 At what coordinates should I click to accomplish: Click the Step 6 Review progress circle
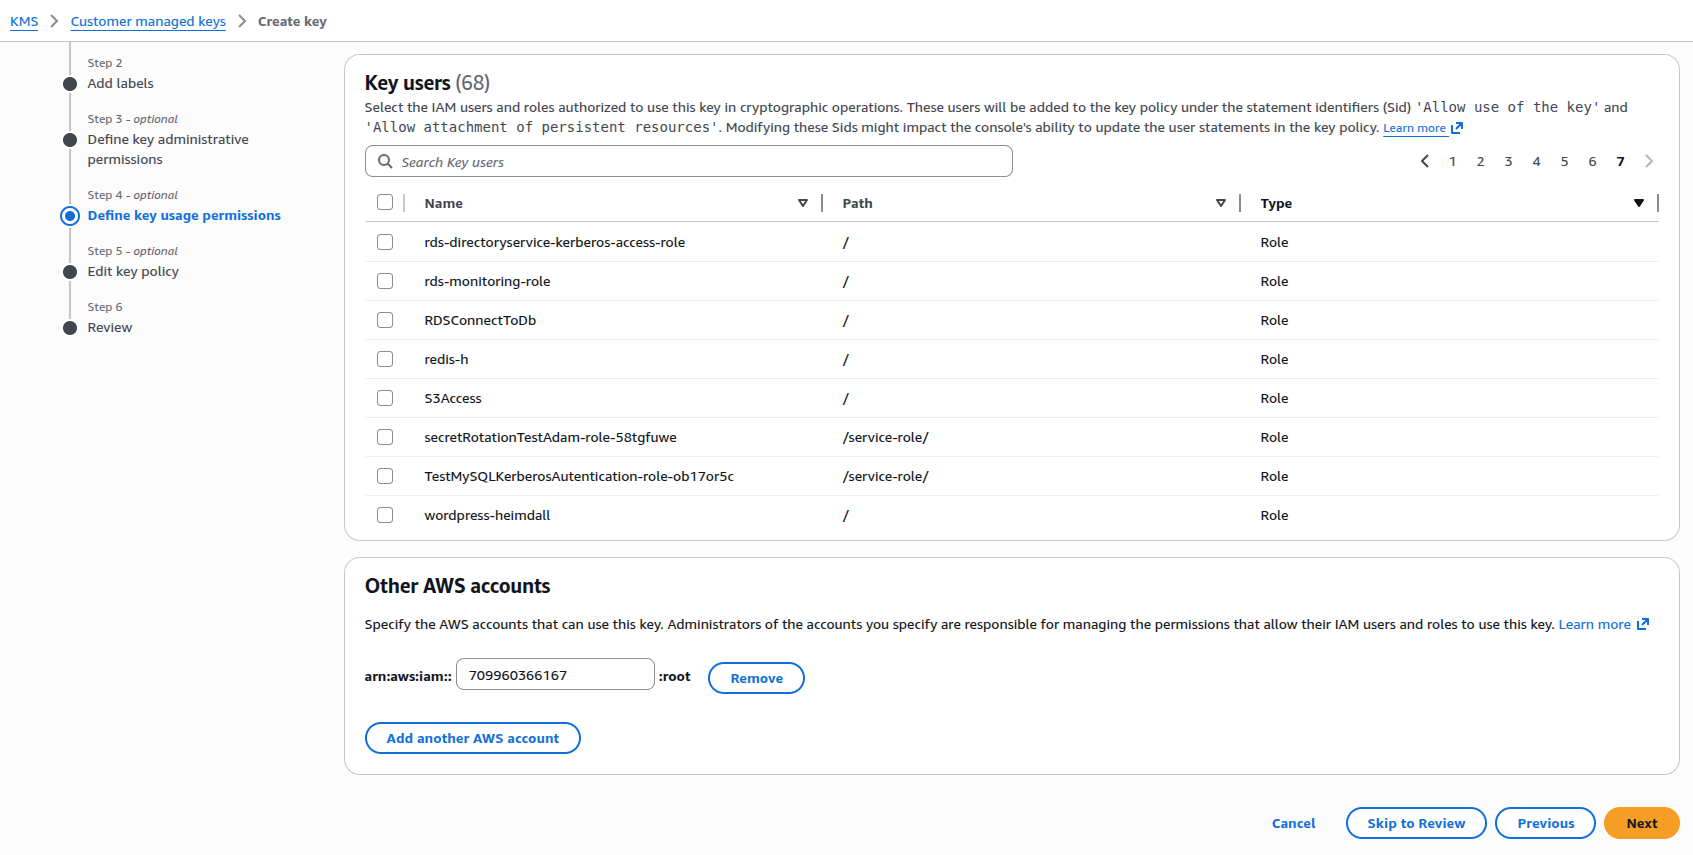pyautogui.click(x=69, y=327)
